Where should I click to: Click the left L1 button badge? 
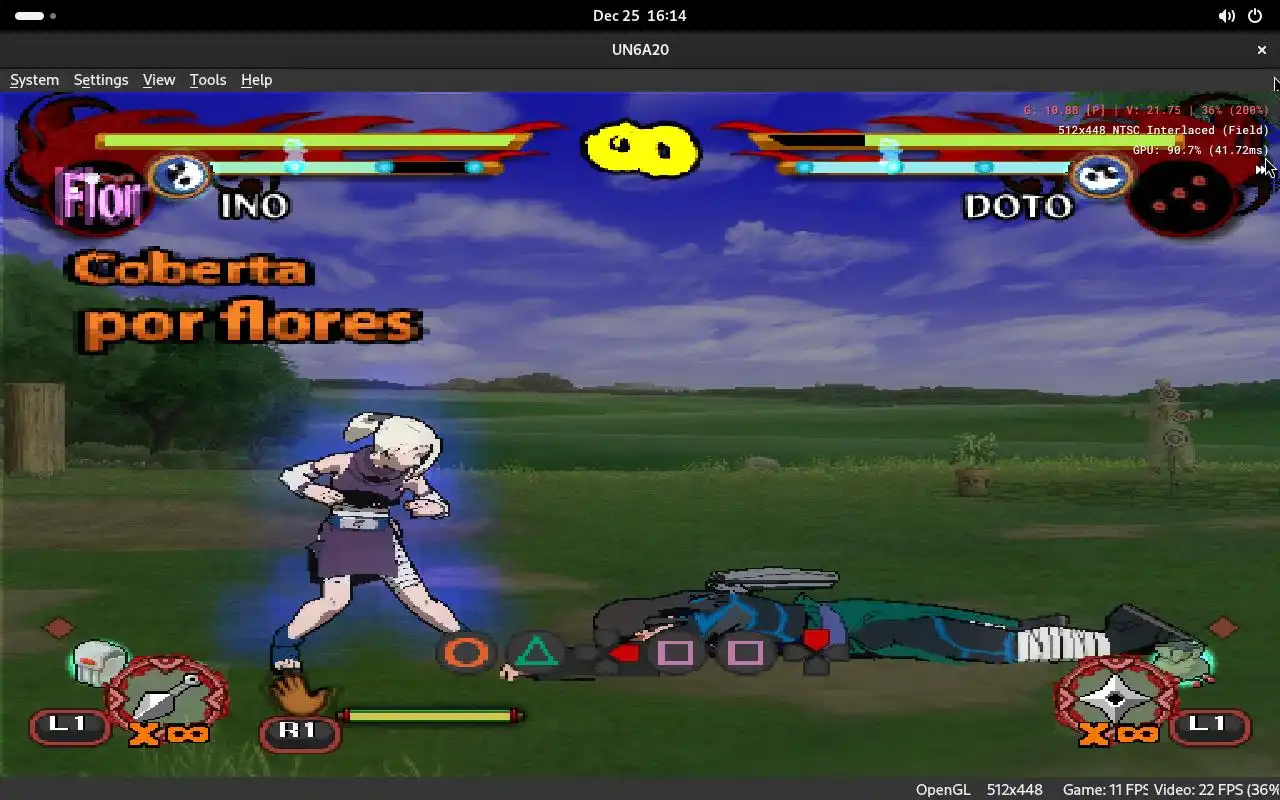(68, 725)
